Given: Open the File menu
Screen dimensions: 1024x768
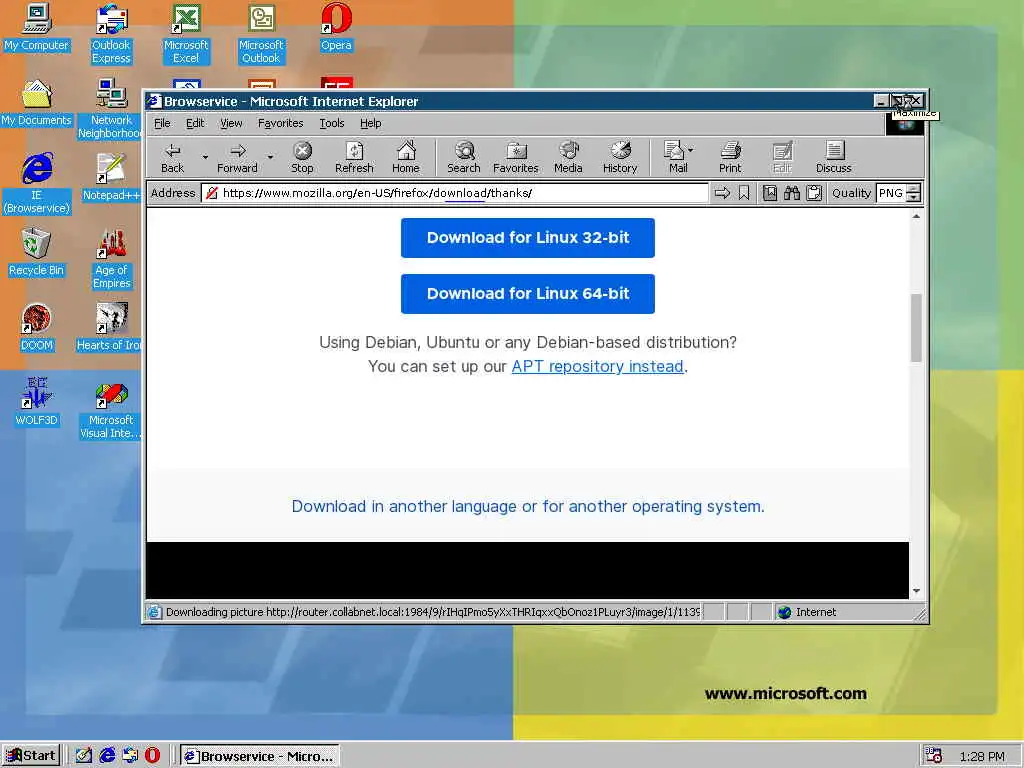Looking at the screenshot, I should tap(162, 123).
